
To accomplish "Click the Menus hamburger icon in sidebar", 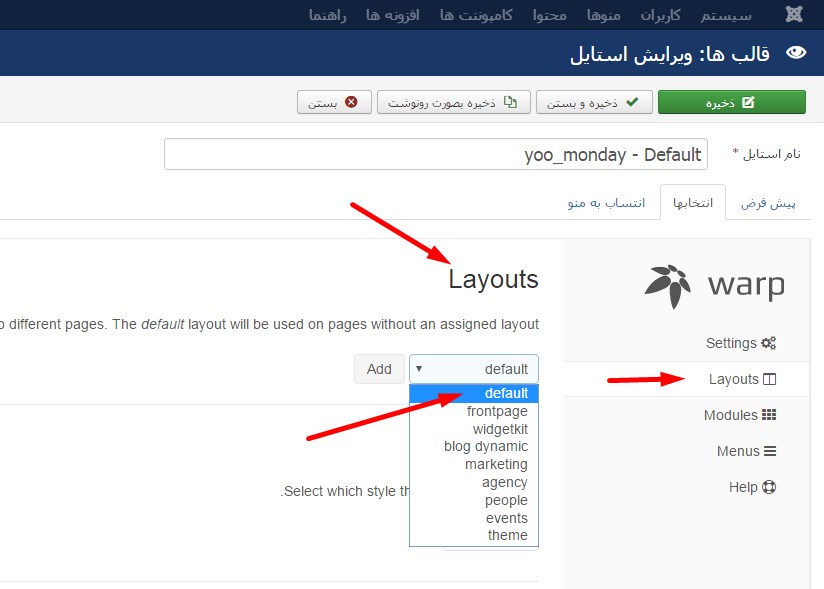I will 770,451.
